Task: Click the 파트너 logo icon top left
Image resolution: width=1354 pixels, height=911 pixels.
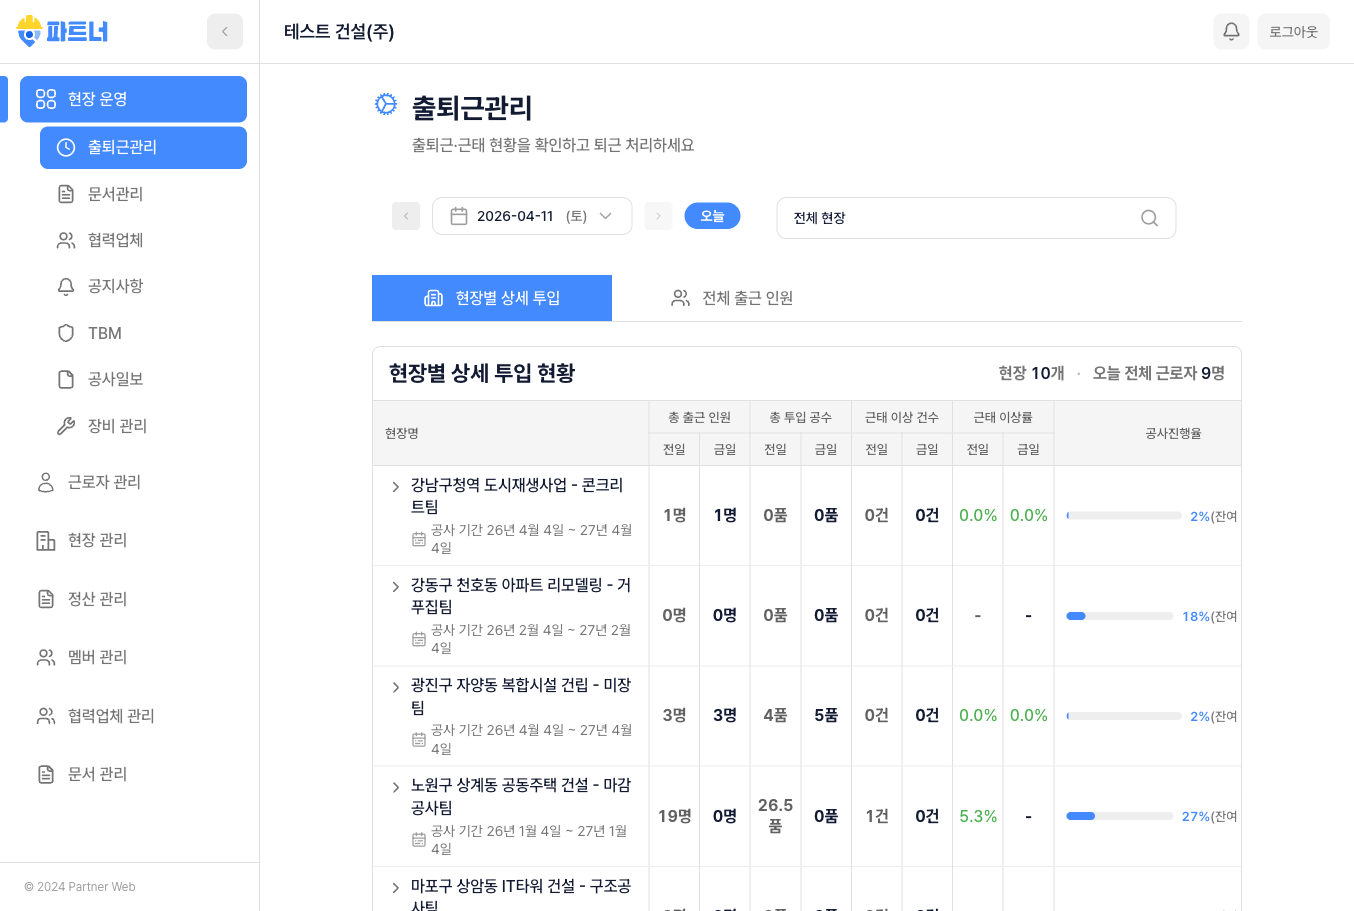Action: [28, 31]
